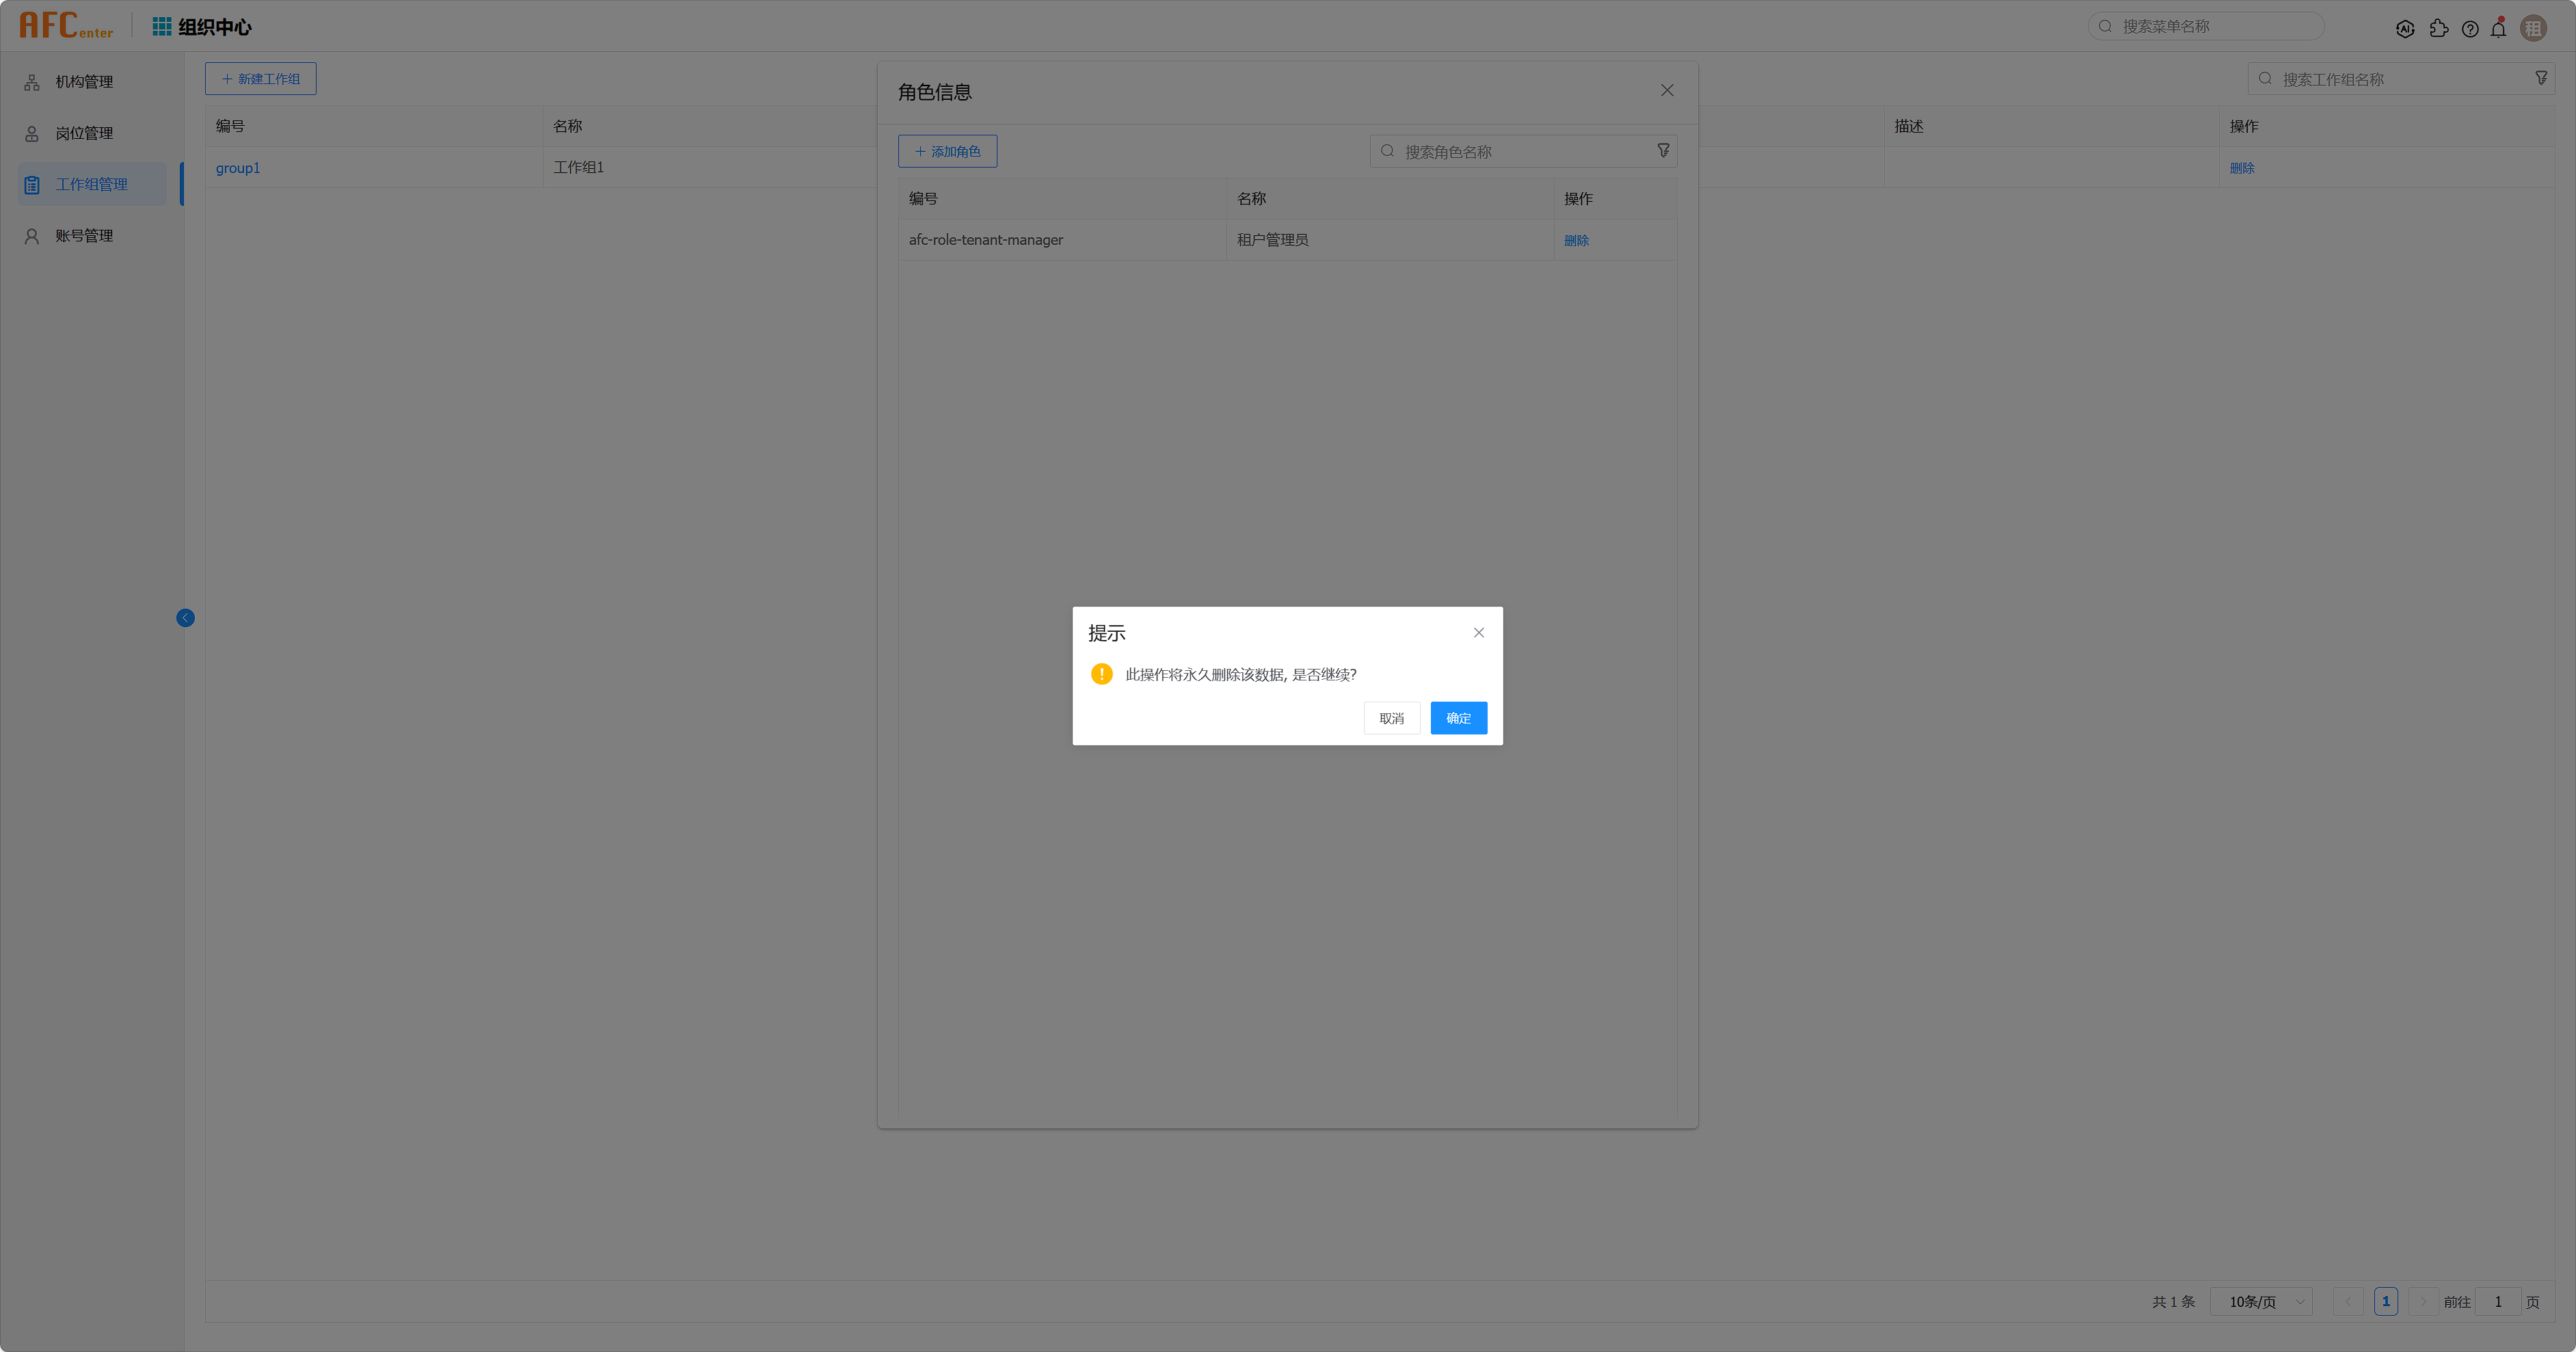Image resolution: width=2576 pixels, height=1352 pixels.
Task: Click the filter icon in workgroup search
Action: point(2541,78)
